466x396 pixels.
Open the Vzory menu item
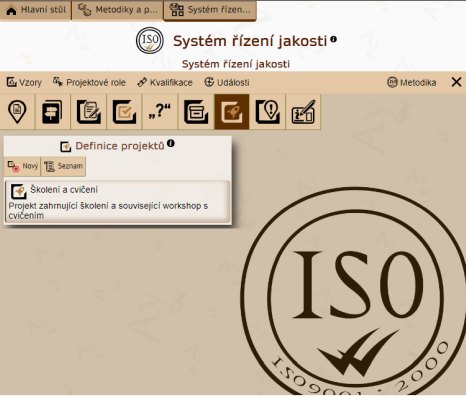pos(24,82)
